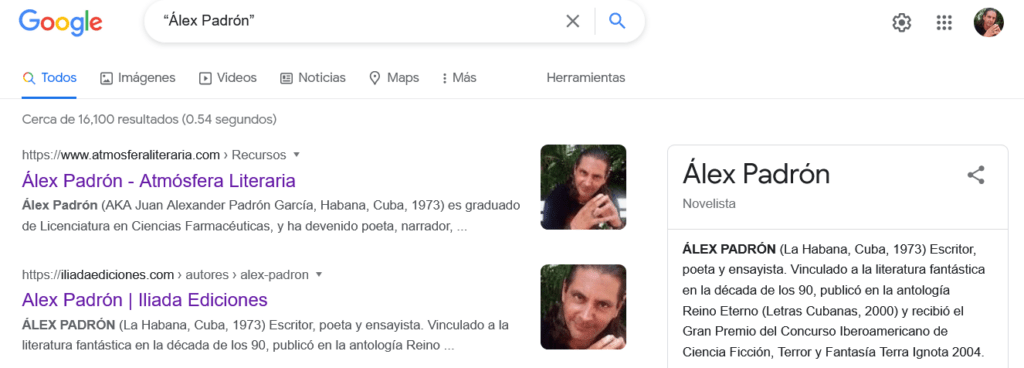Share the Álex Padrón knowledge panel
The width and height of the screenshot is (1024, 368).
click(976, 175)
